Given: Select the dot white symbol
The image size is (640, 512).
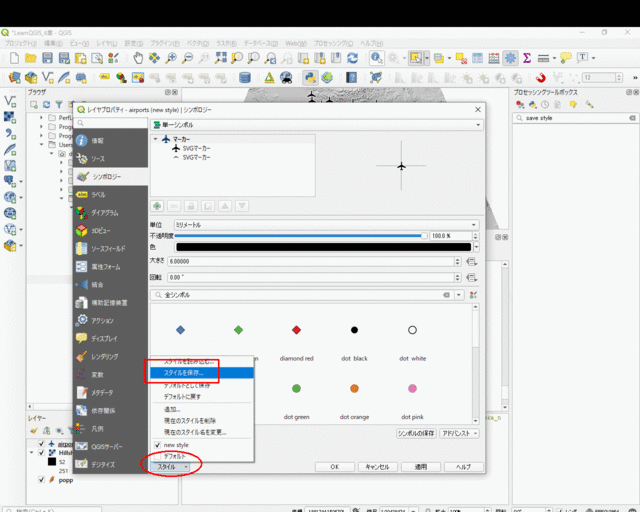Looking at the screenshot, I should tap(412, 330).
